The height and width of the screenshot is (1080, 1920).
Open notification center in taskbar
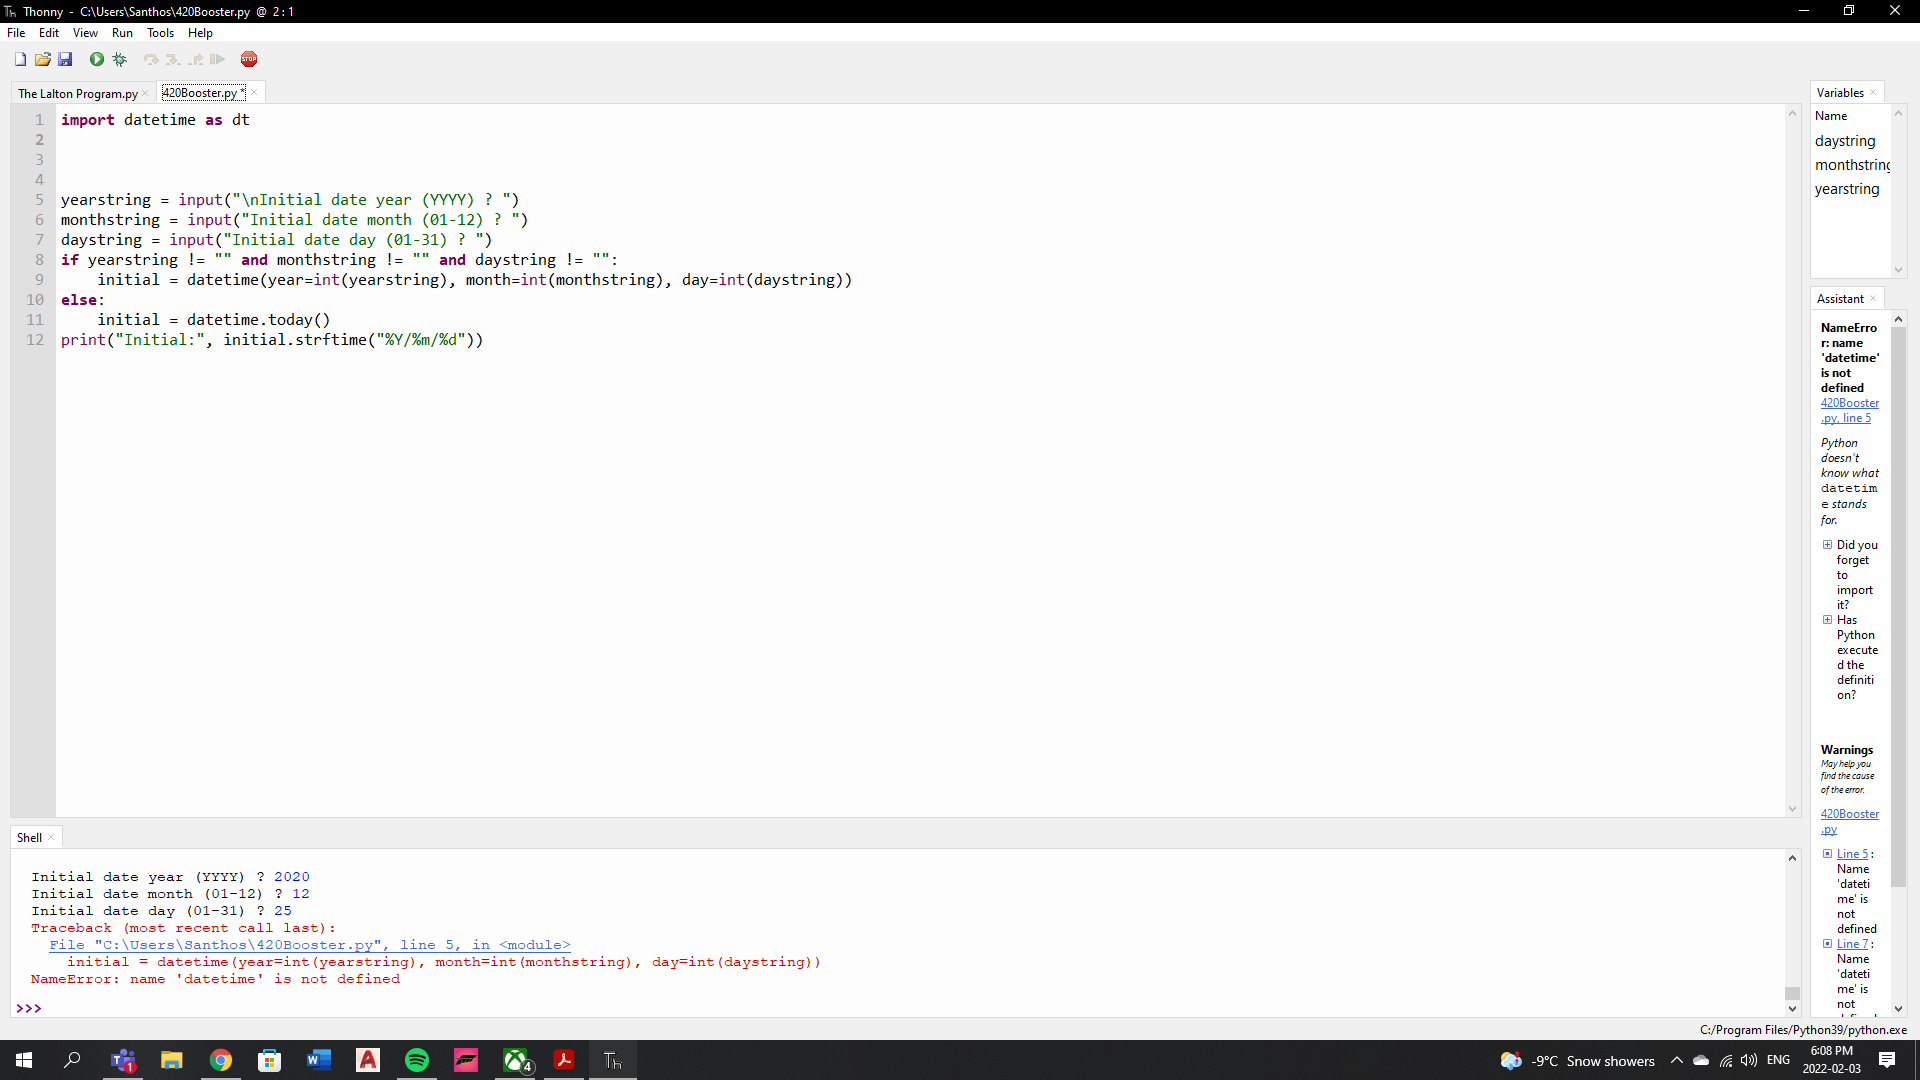1887,1061
